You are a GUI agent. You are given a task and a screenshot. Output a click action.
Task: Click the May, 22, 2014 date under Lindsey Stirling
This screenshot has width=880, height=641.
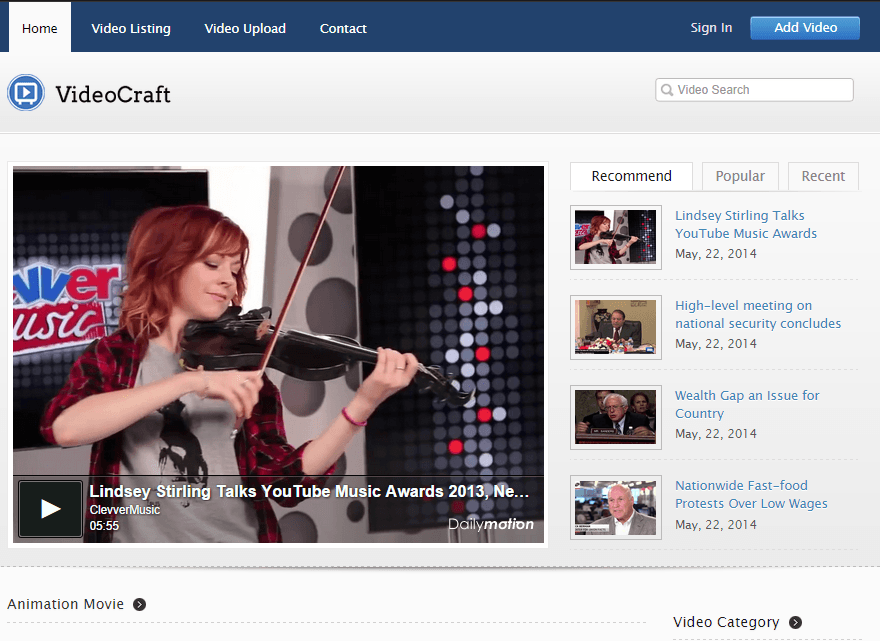(716, 254)
